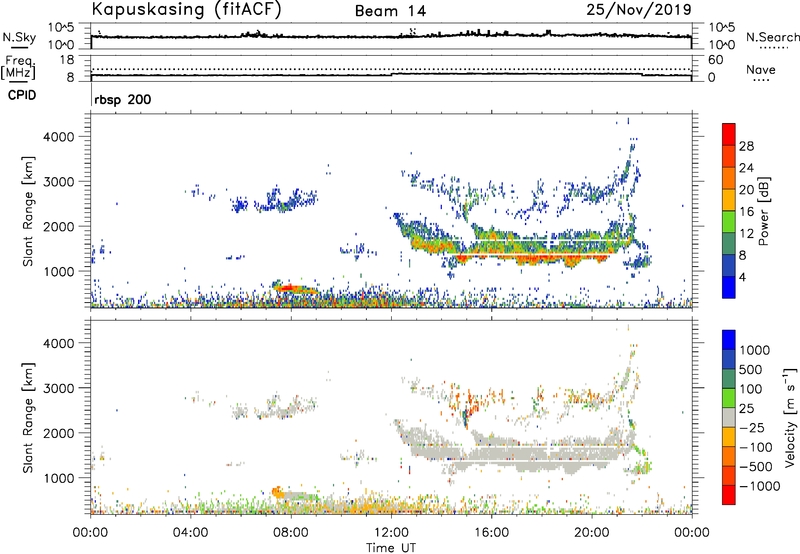Pick the yellow segment of Velocity colorbar
This screenshot has height=554, width=800.
[729, 437]
